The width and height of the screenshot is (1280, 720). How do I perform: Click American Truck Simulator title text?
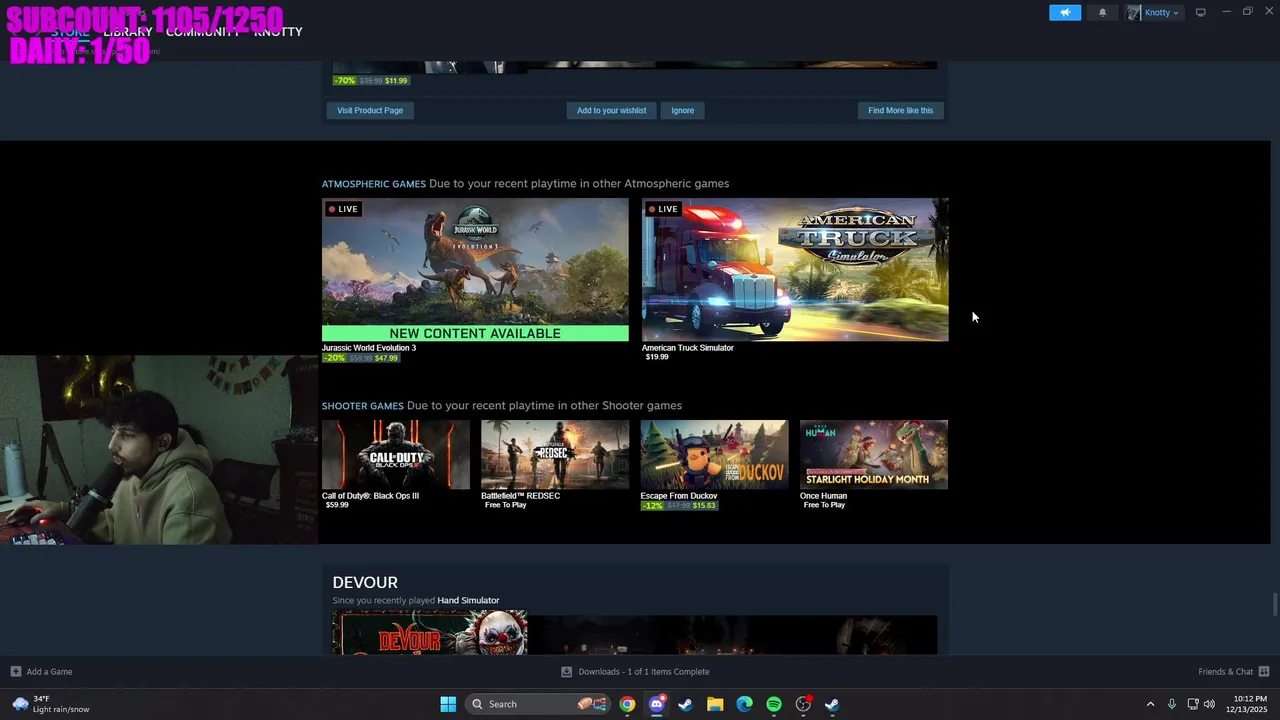click(x=688, y=348)
